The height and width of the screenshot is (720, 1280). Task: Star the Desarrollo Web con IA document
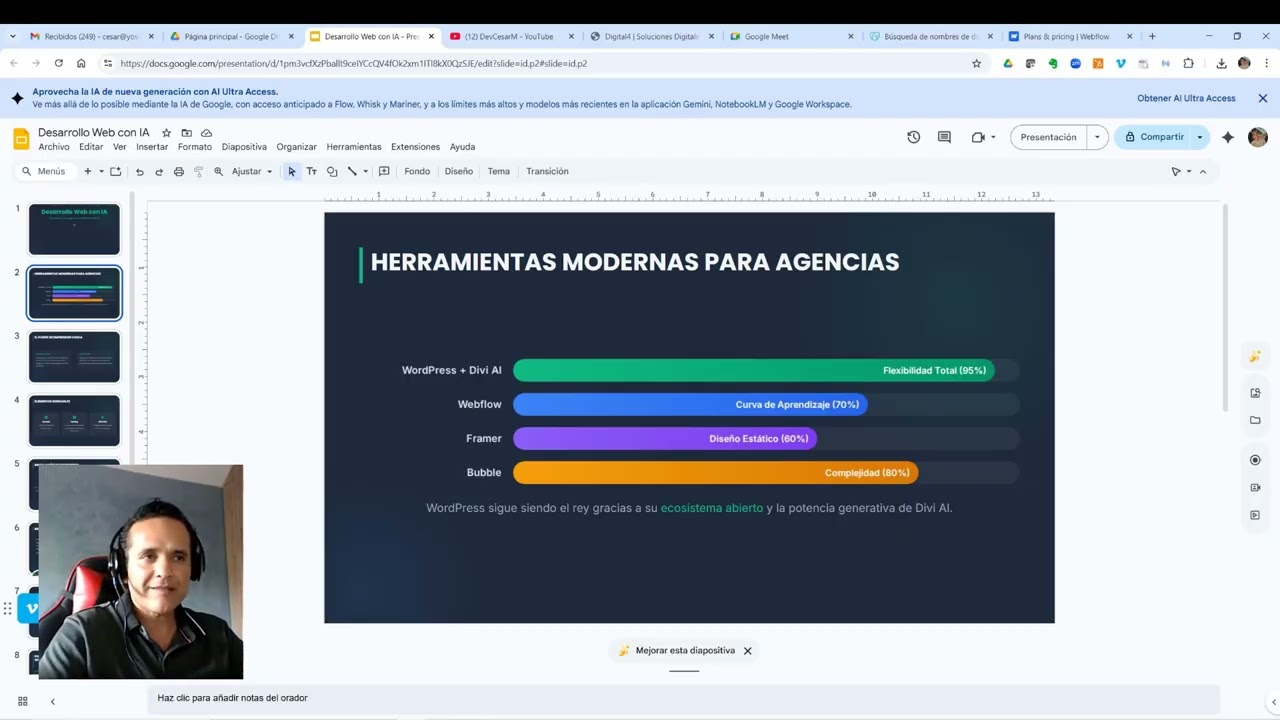(x=166, y=133)
